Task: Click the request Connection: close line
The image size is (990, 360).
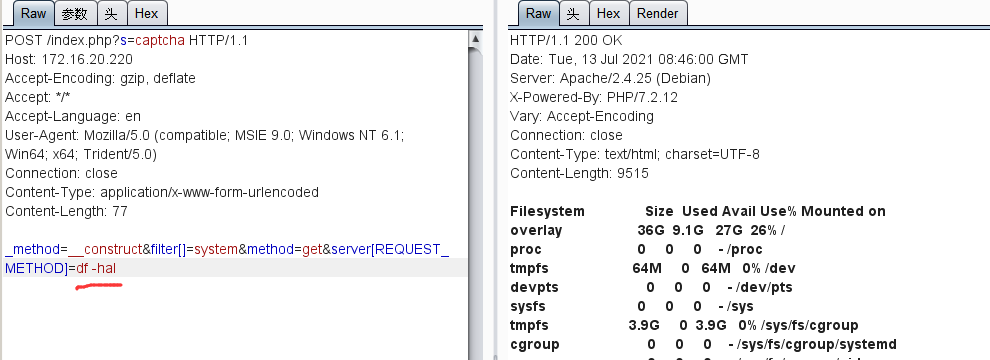Action: click(61, 173)
